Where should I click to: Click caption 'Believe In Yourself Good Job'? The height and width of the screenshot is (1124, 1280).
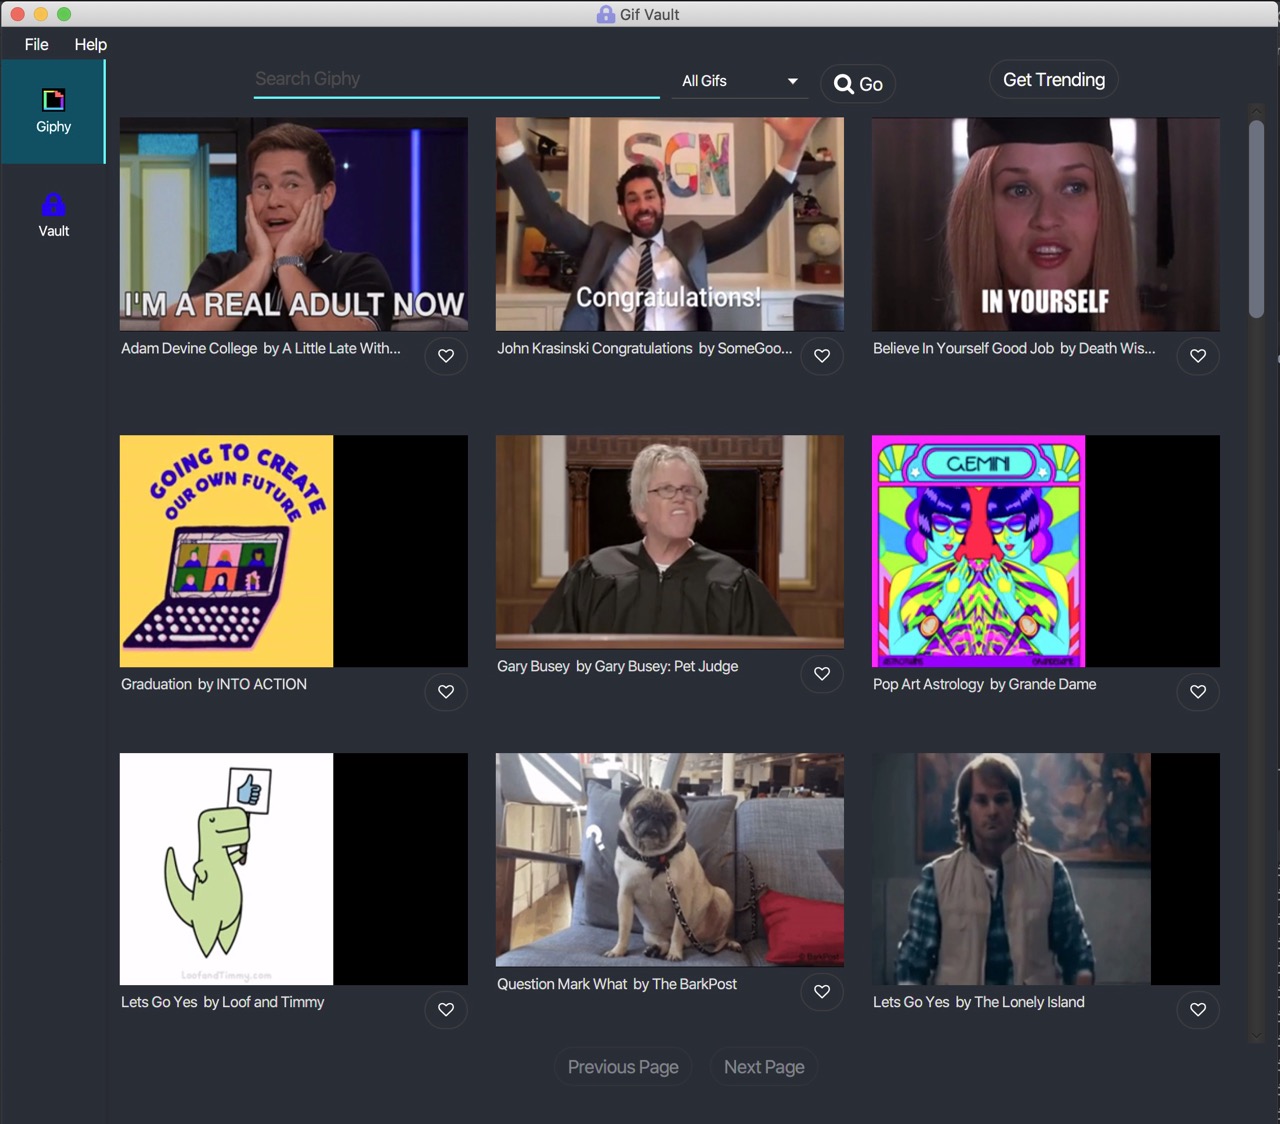tap(963, 348)
